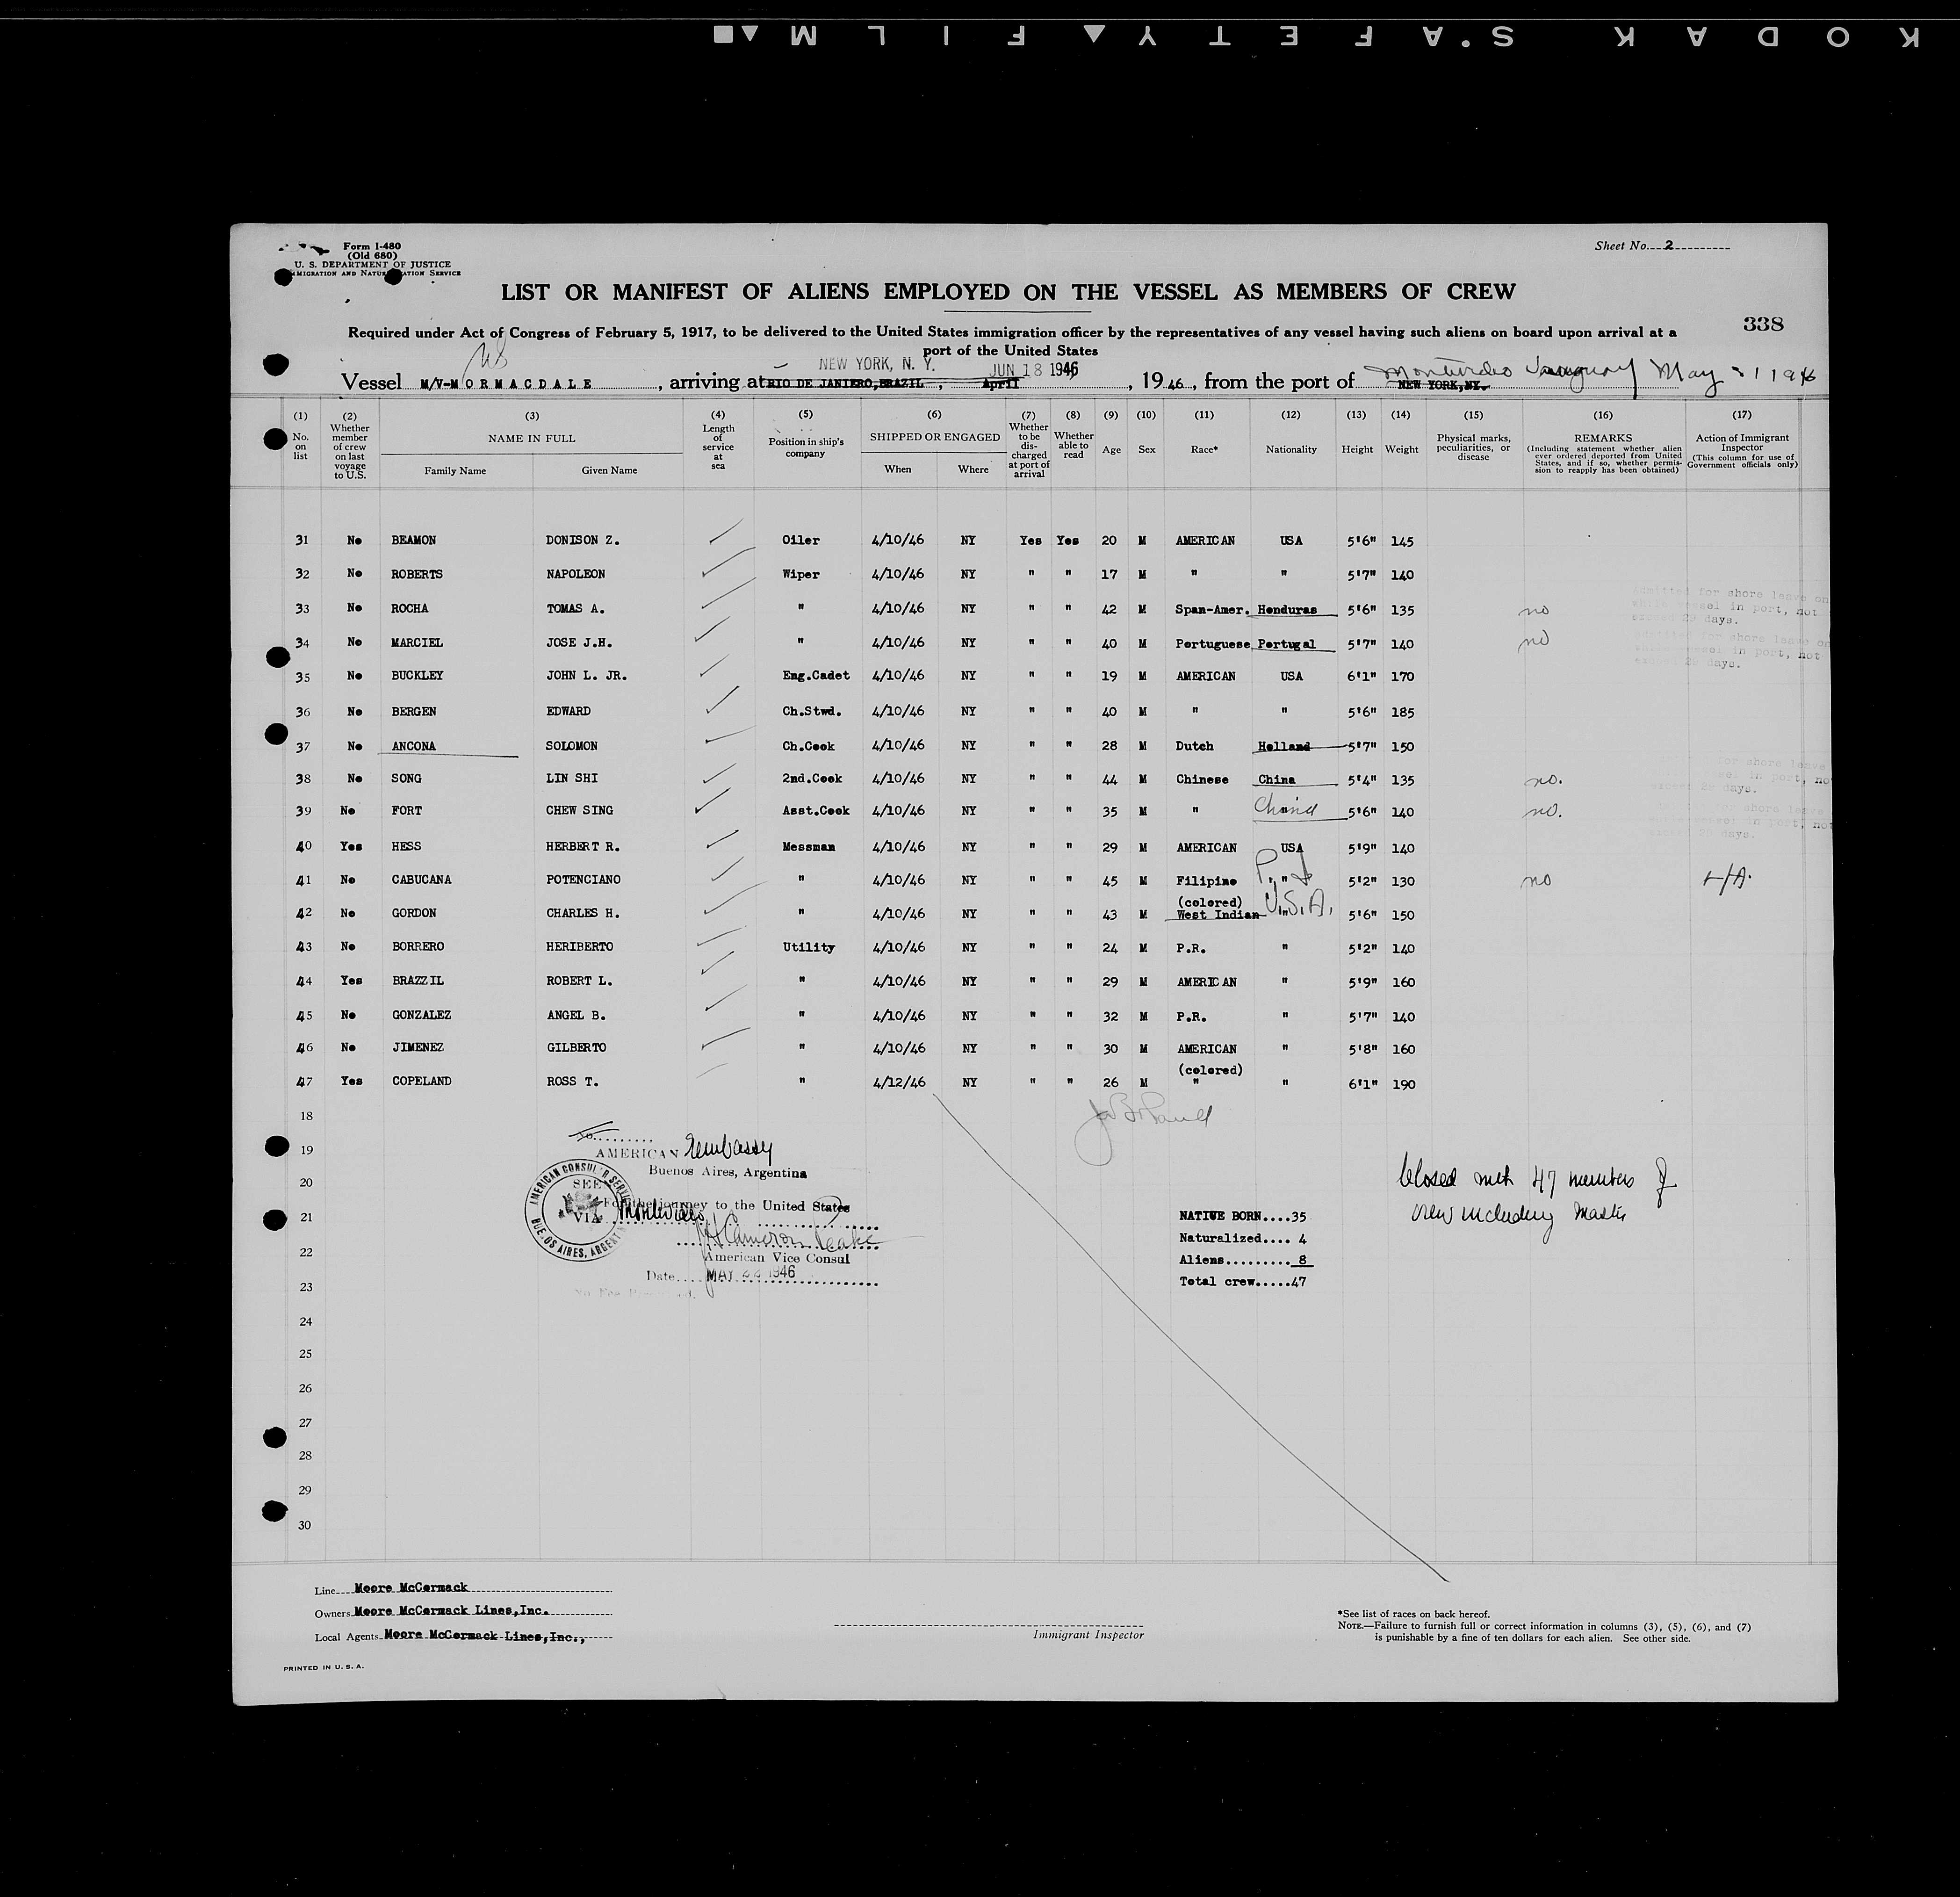This screenshot has width=1960, height=1897.
Task: Click given name JOSE J.H.
Action: [578, 642]
